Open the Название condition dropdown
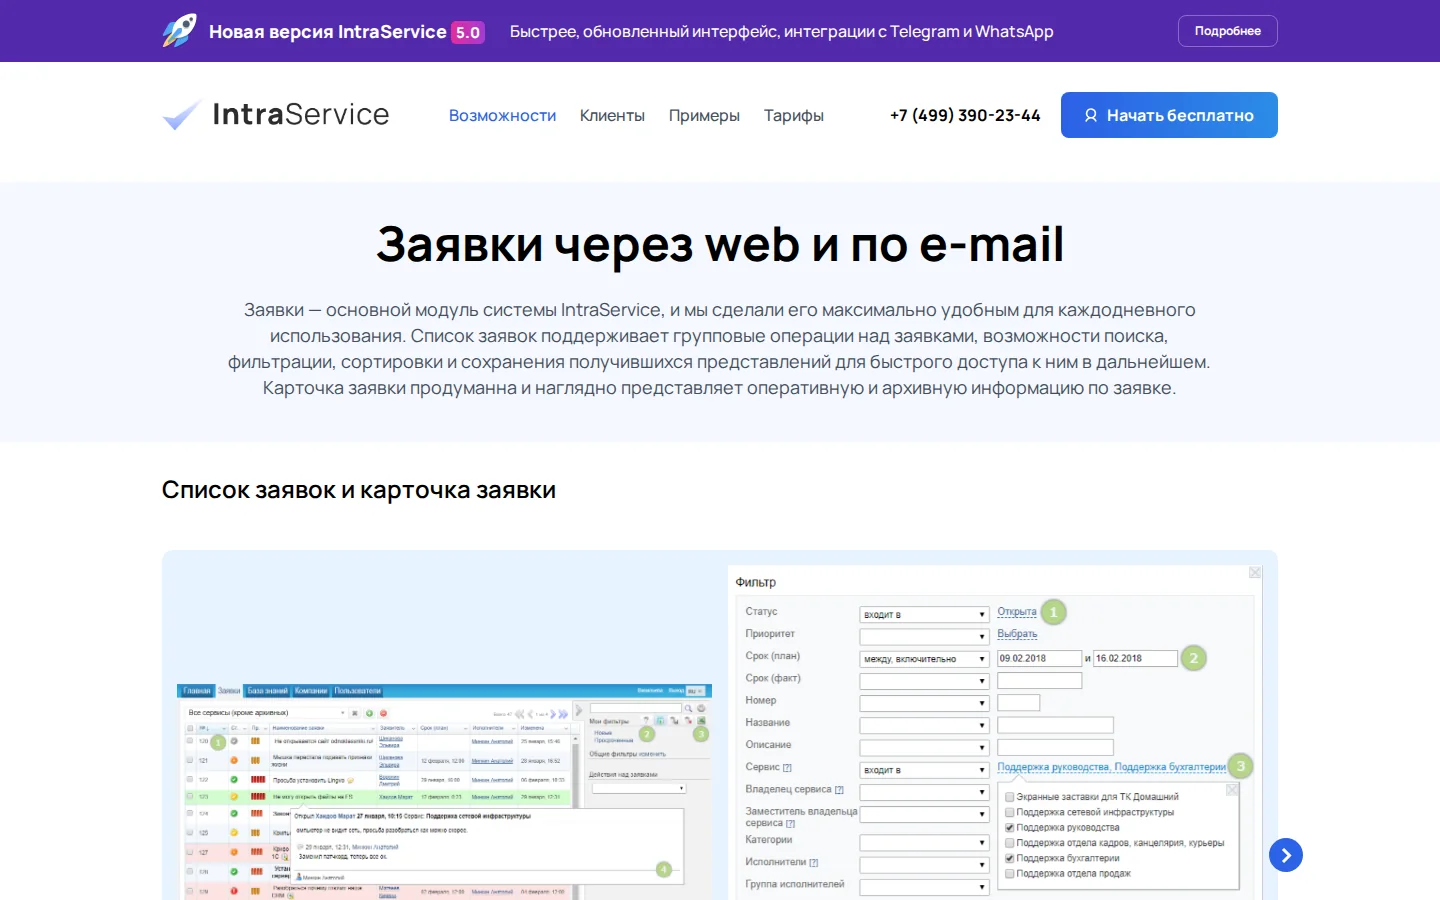1440x900 pixels. coord(925,725)
